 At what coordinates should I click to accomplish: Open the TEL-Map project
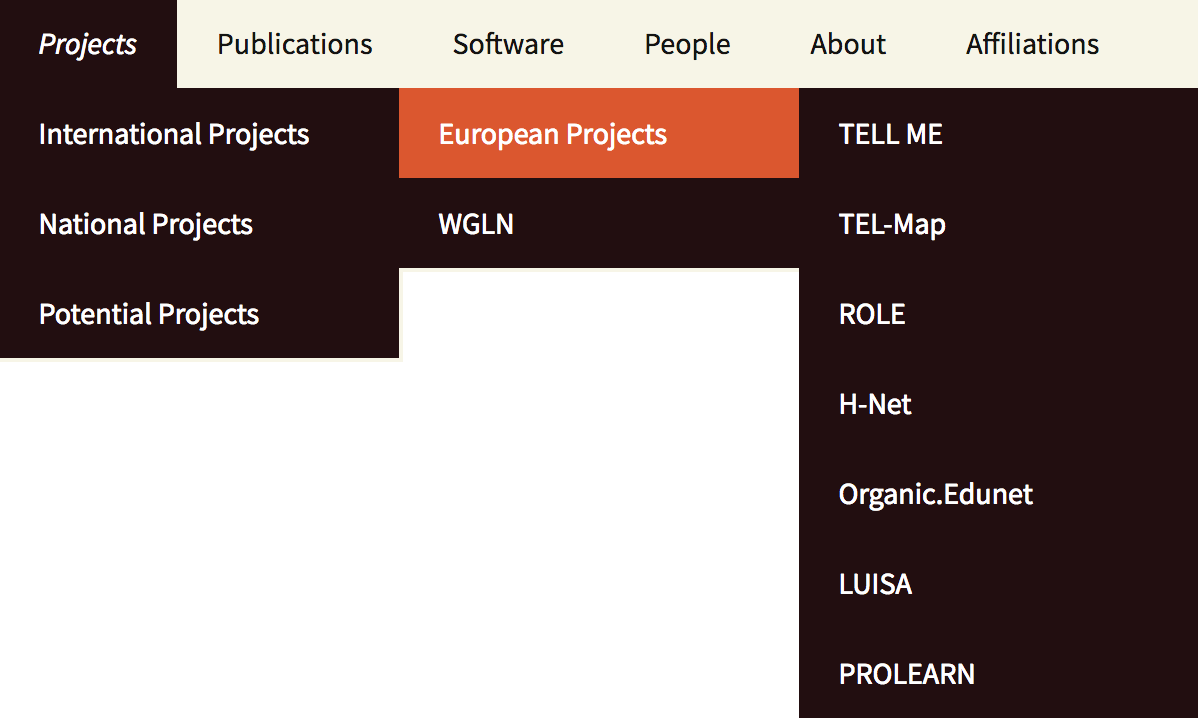click(x=892, y=224)
